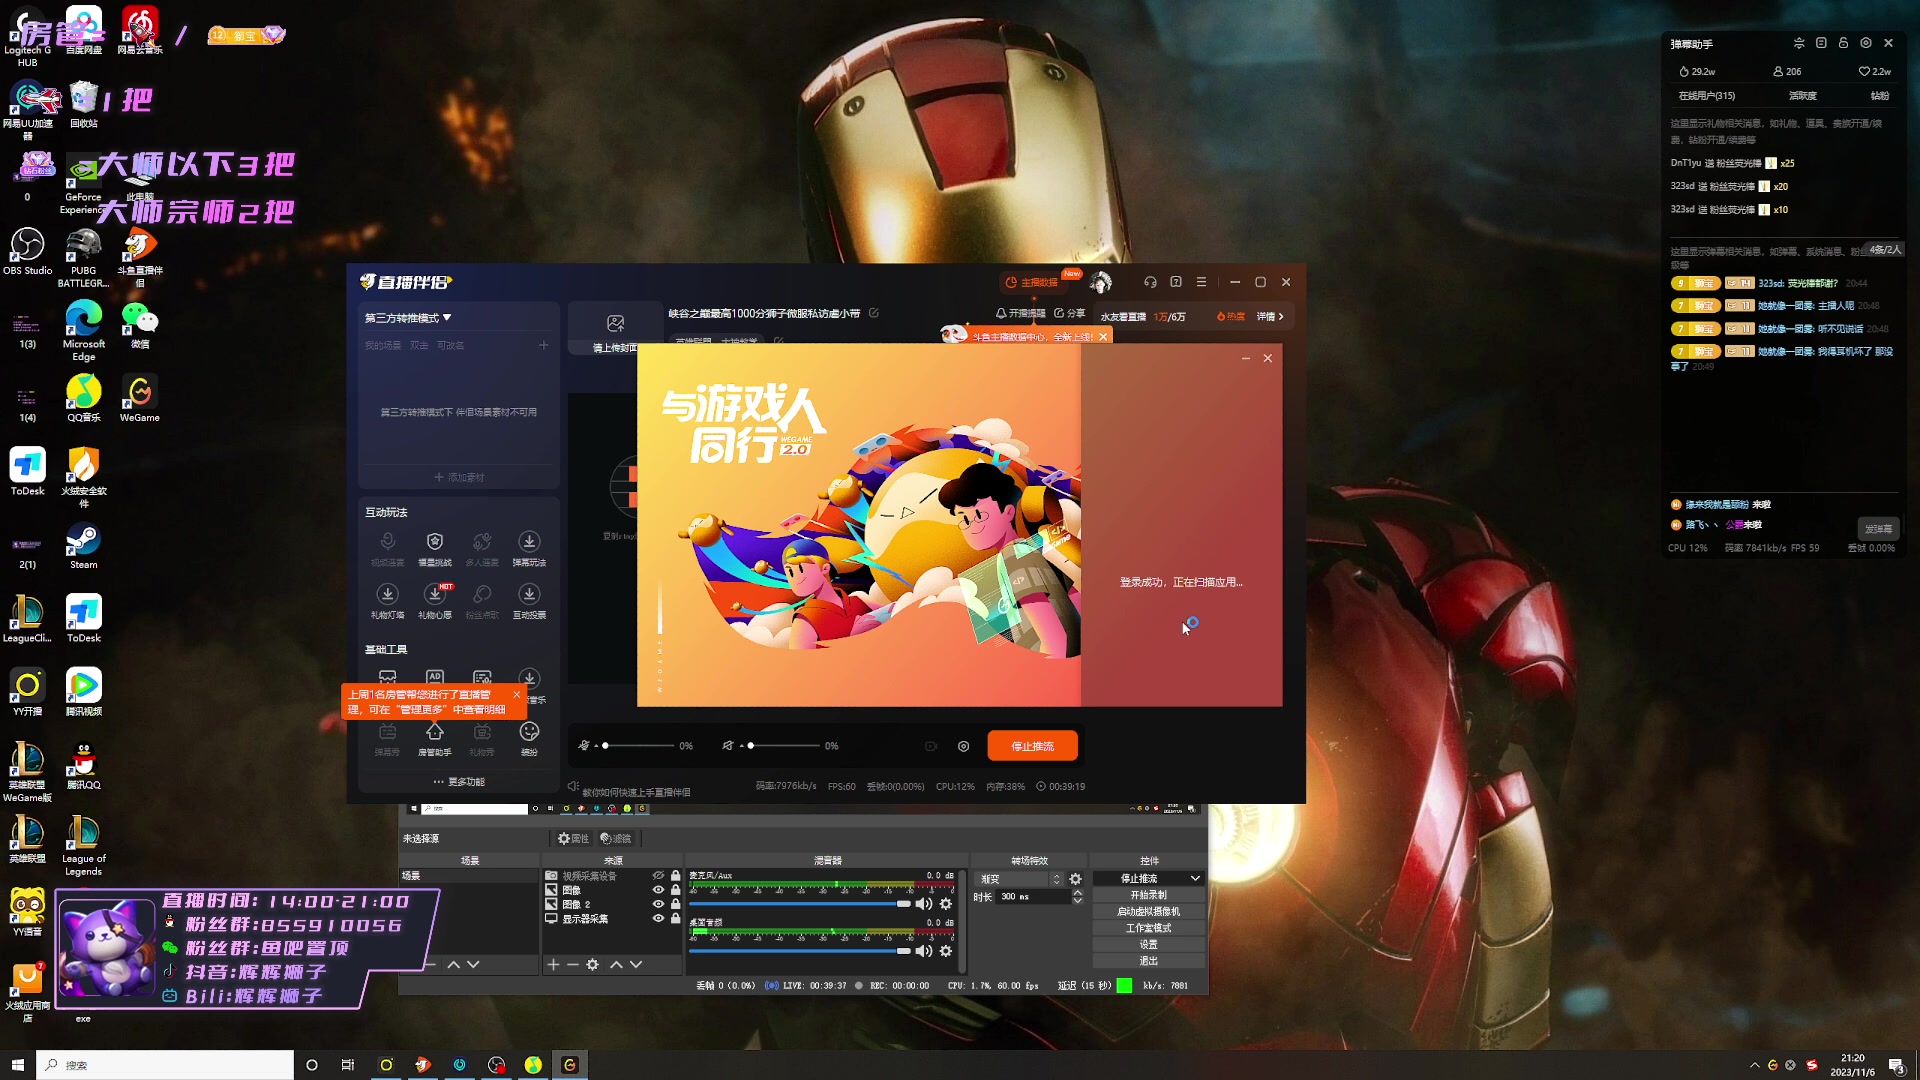Expand 第三方转推模式 dropdown
This screenshot has width=1920, height=1080.
coord(408,318)
